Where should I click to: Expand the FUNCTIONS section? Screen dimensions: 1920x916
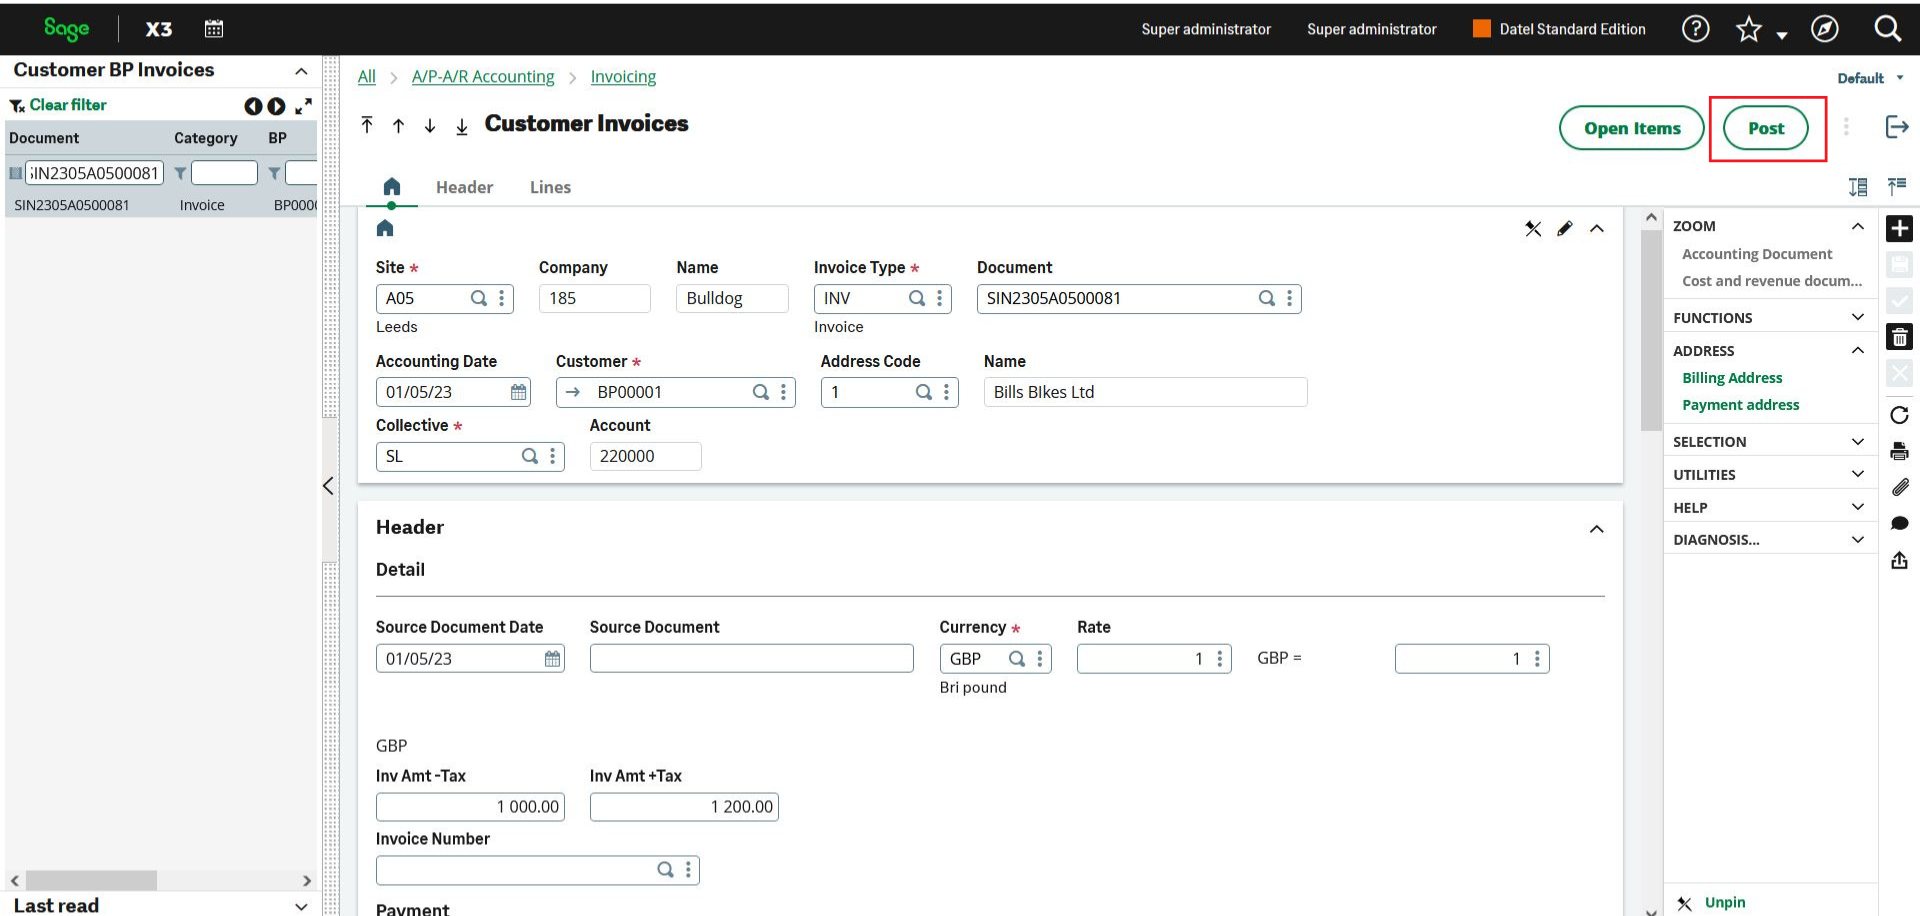click(x=1857, y=317)
